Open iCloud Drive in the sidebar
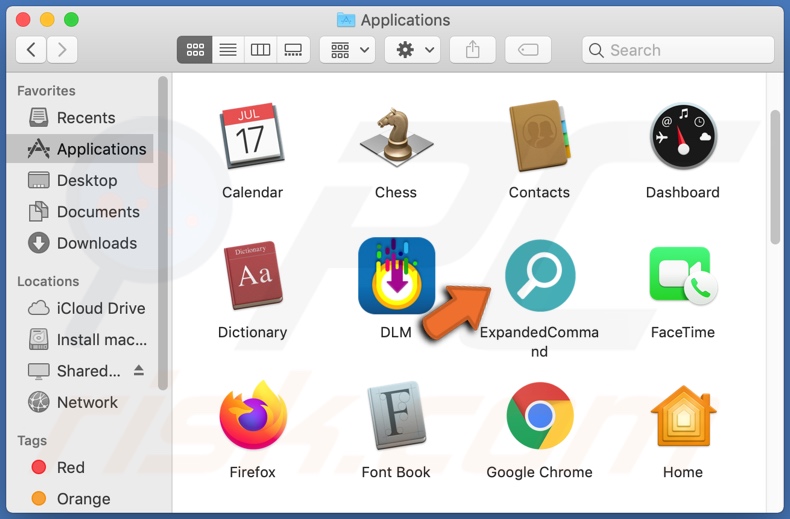The height and width of the screenshot is (519, 790). coord(81,308)
